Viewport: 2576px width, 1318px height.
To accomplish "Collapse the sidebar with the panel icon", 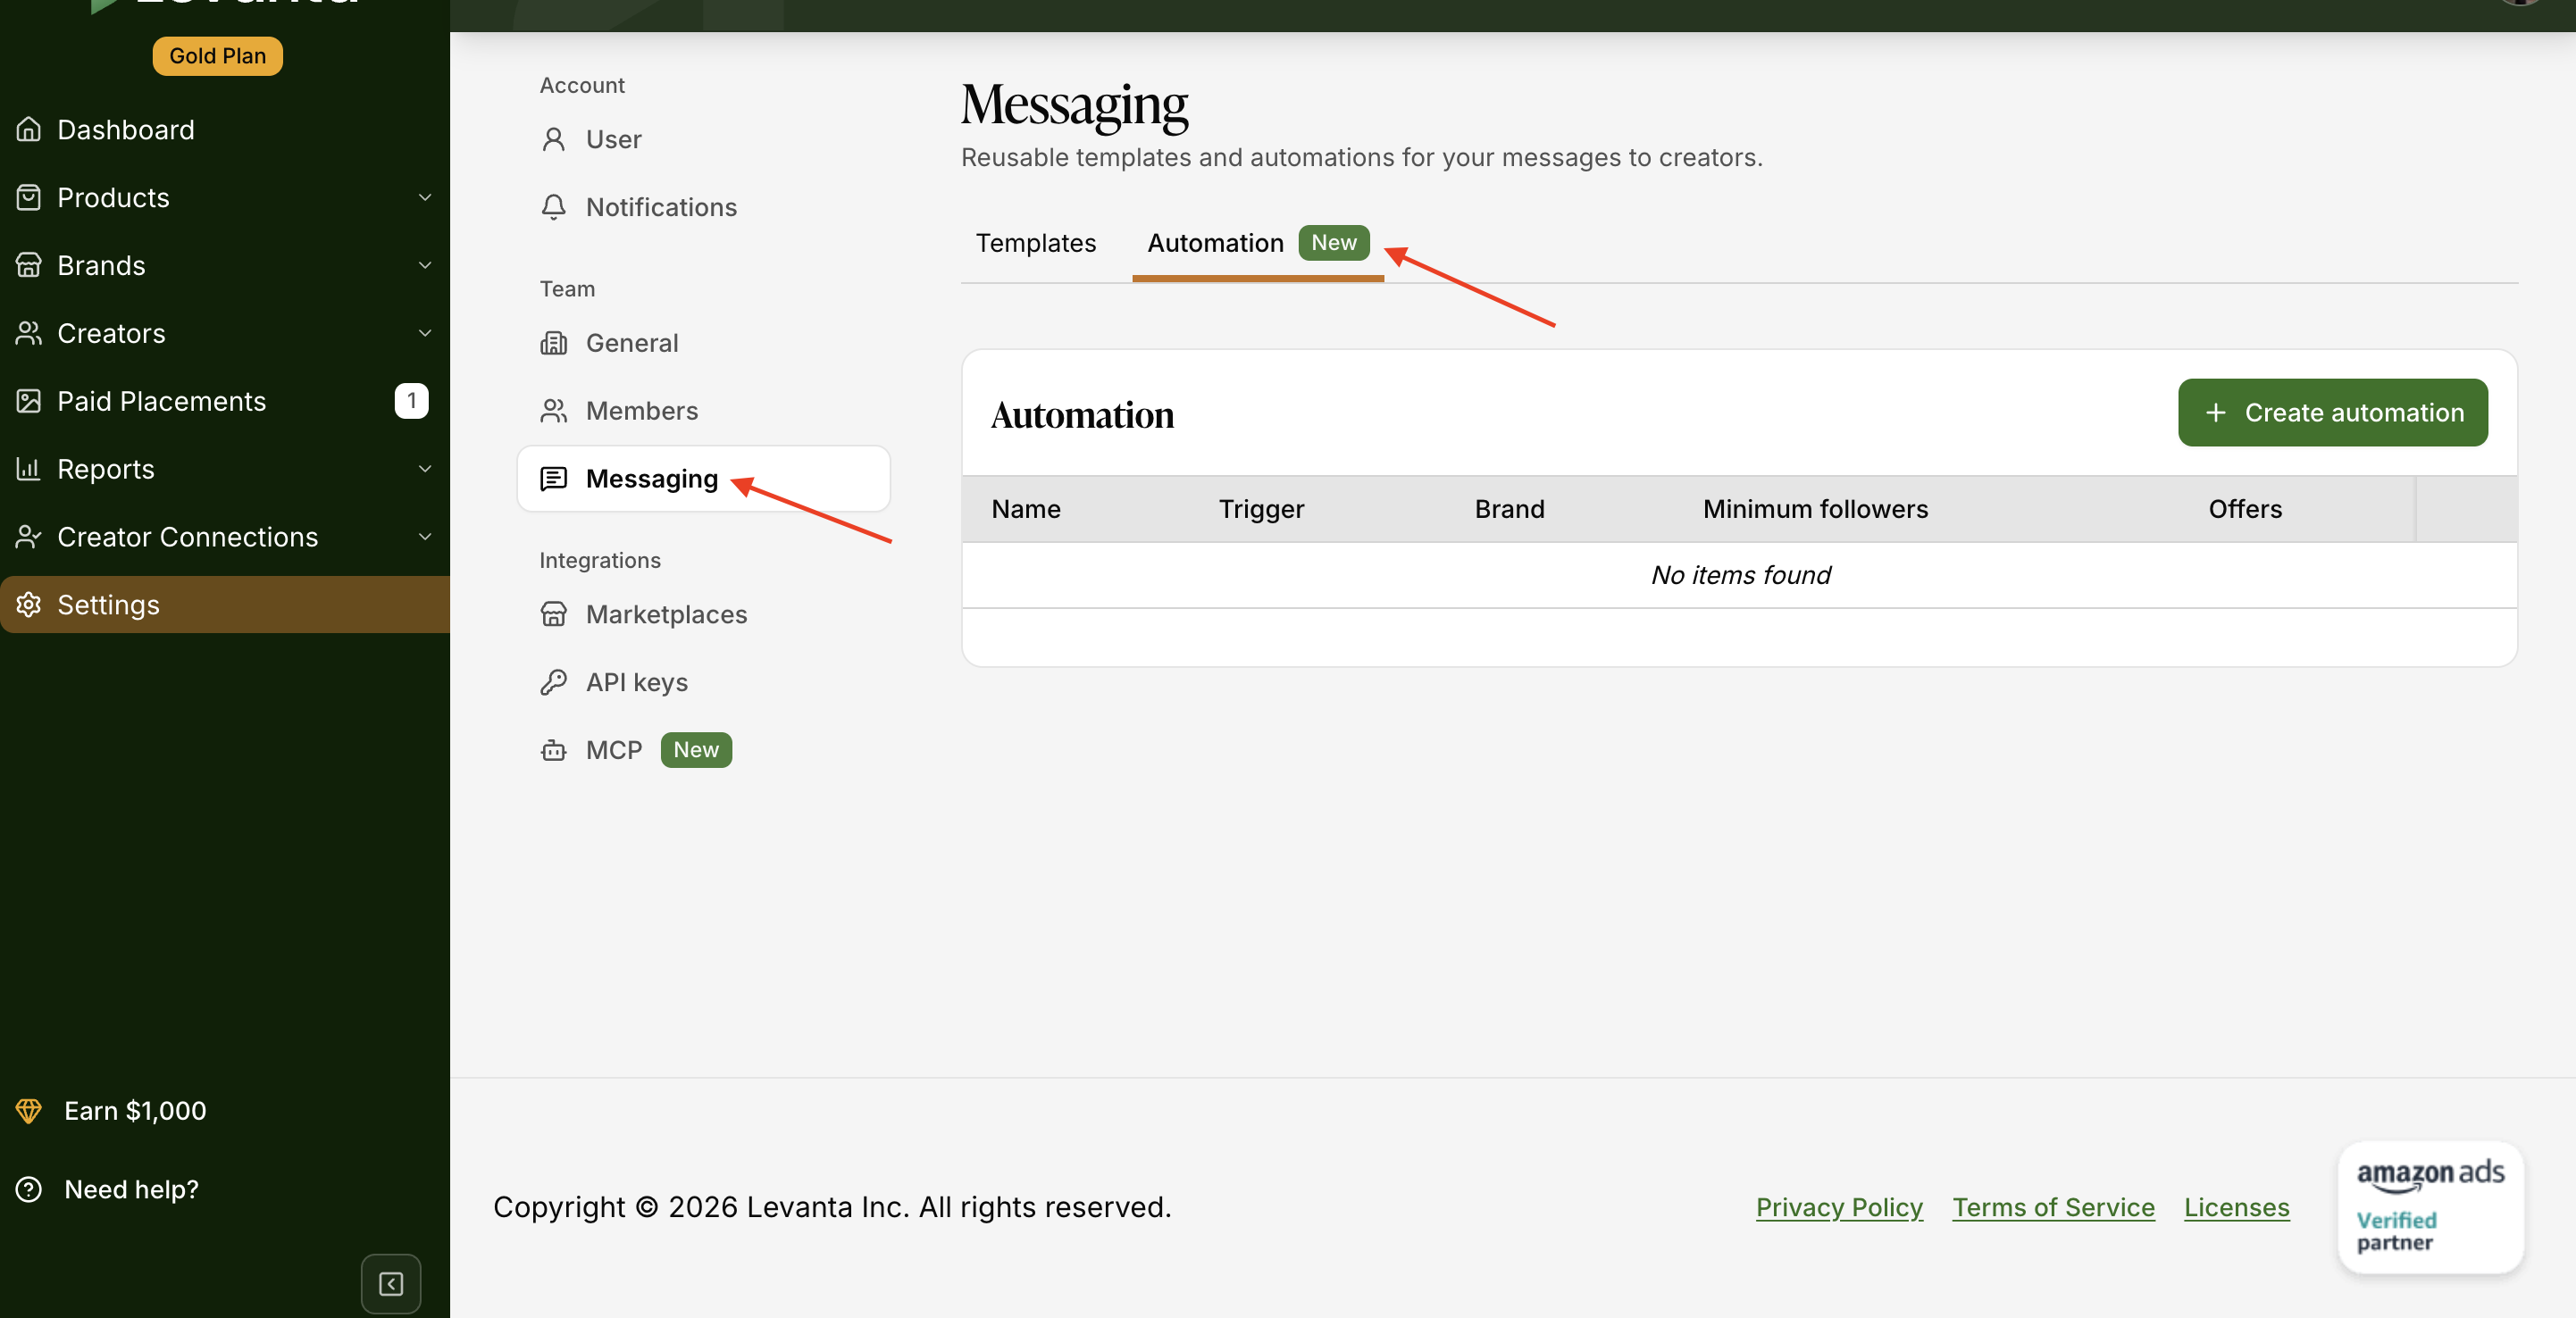I will (x=391, y=1284).
